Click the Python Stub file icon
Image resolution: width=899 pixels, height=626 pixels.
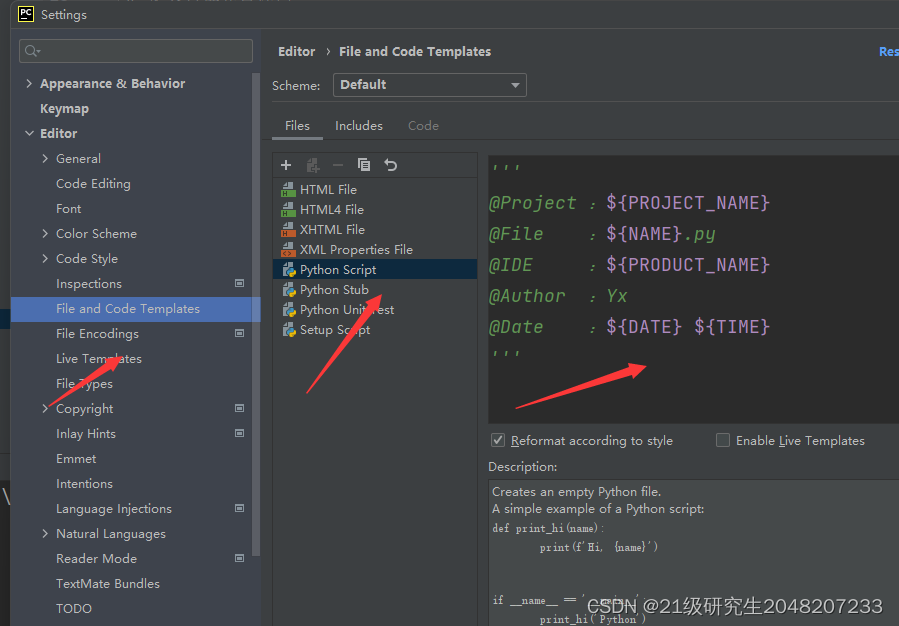click(289, 289)
